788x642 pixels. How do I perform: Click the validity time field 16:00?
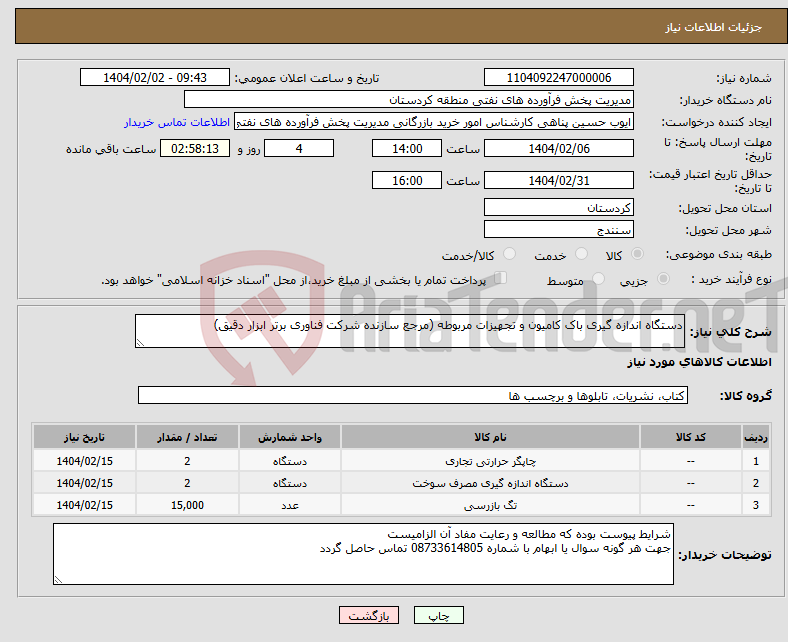(407, 180)
